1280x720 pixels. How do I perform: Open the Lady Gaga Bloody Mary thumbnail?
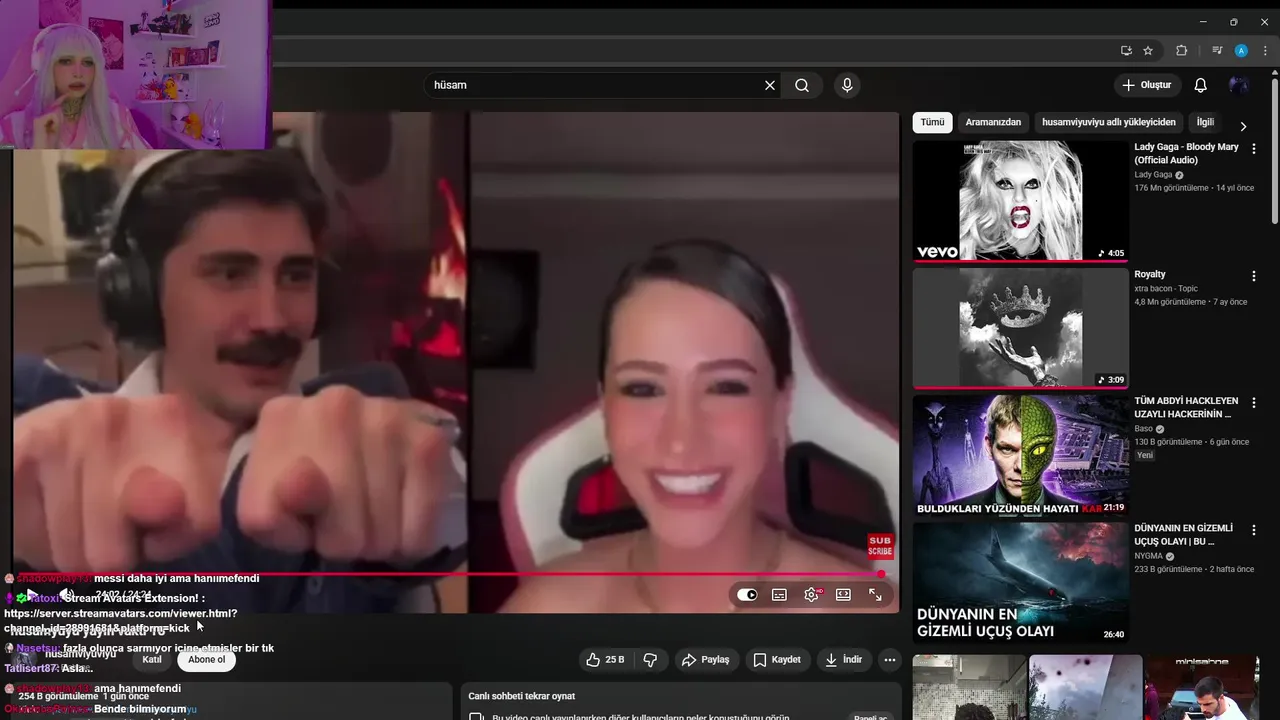click(x=1020, y=200)
